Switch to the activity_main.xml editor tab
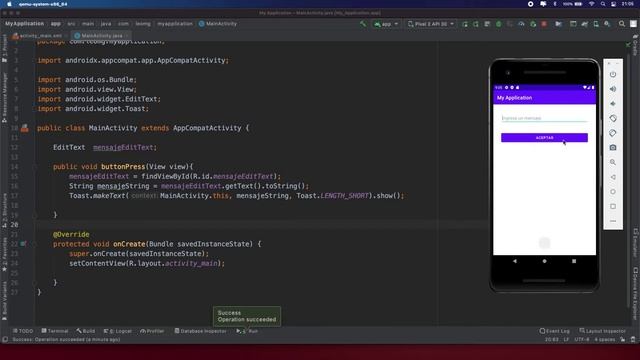Viewport: 640px width, 360px height. pyautogui.click(x=40, y=36)
